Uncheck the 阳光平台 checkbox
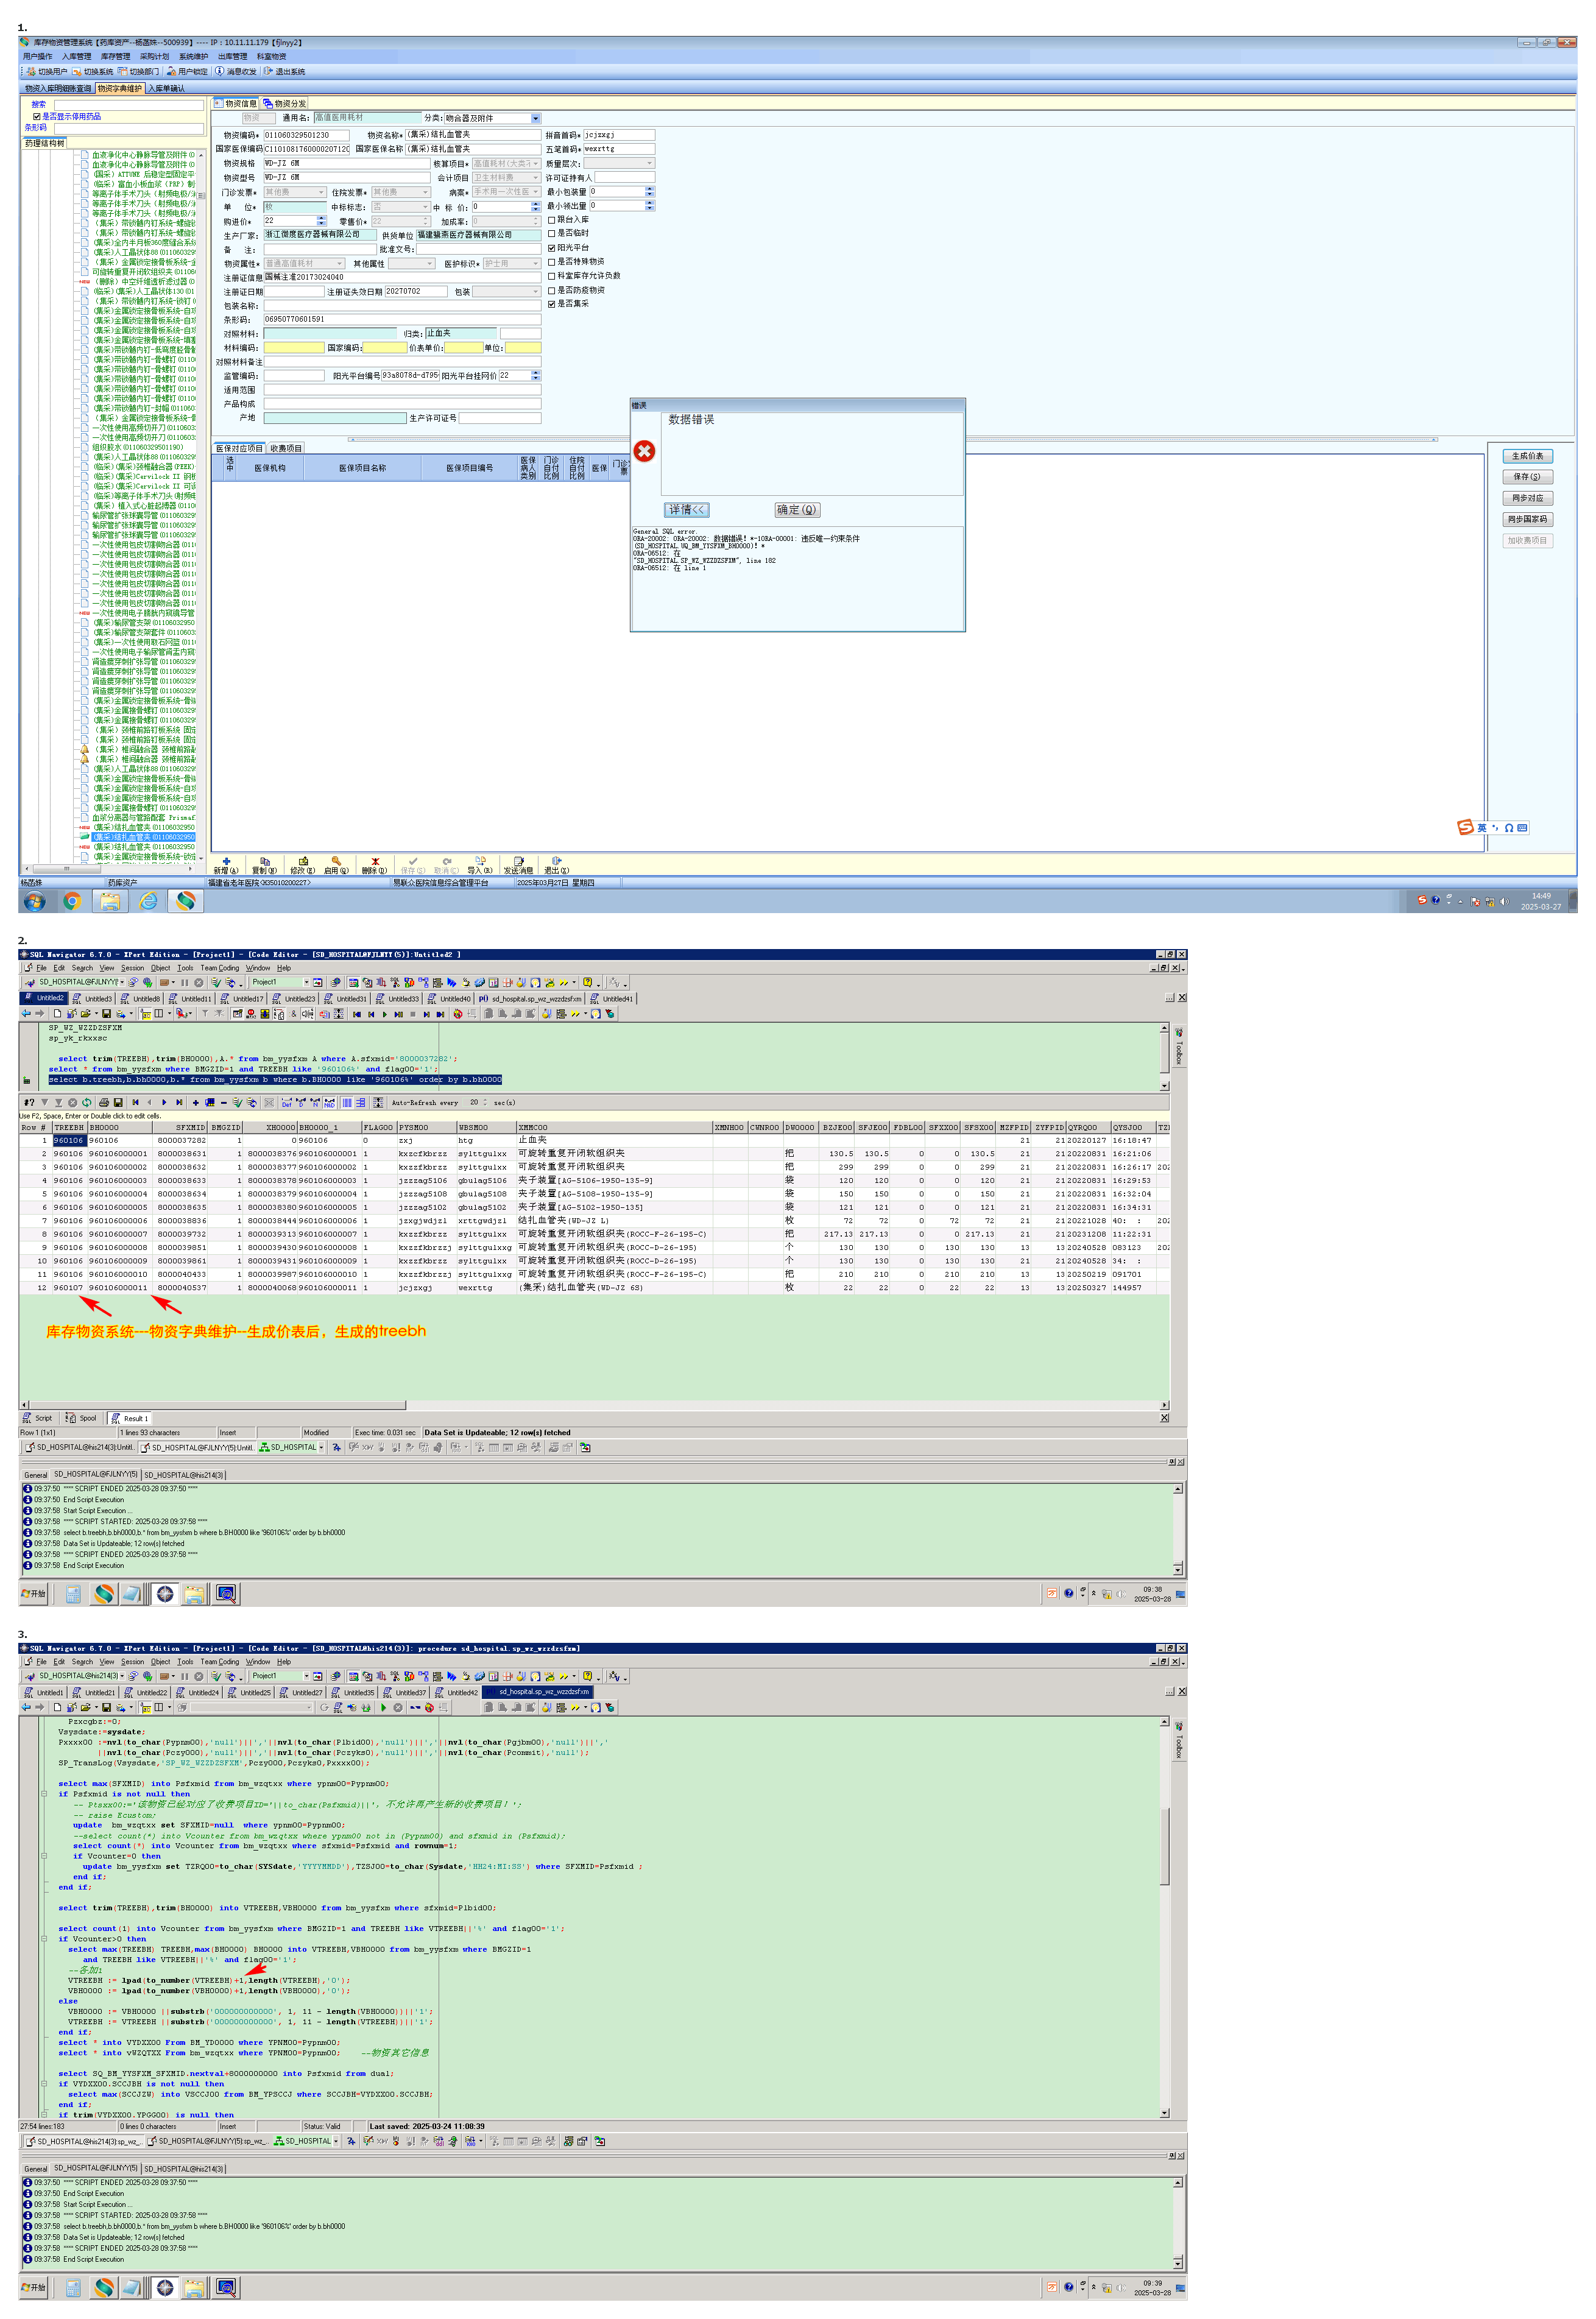 (x=551, y=248)
